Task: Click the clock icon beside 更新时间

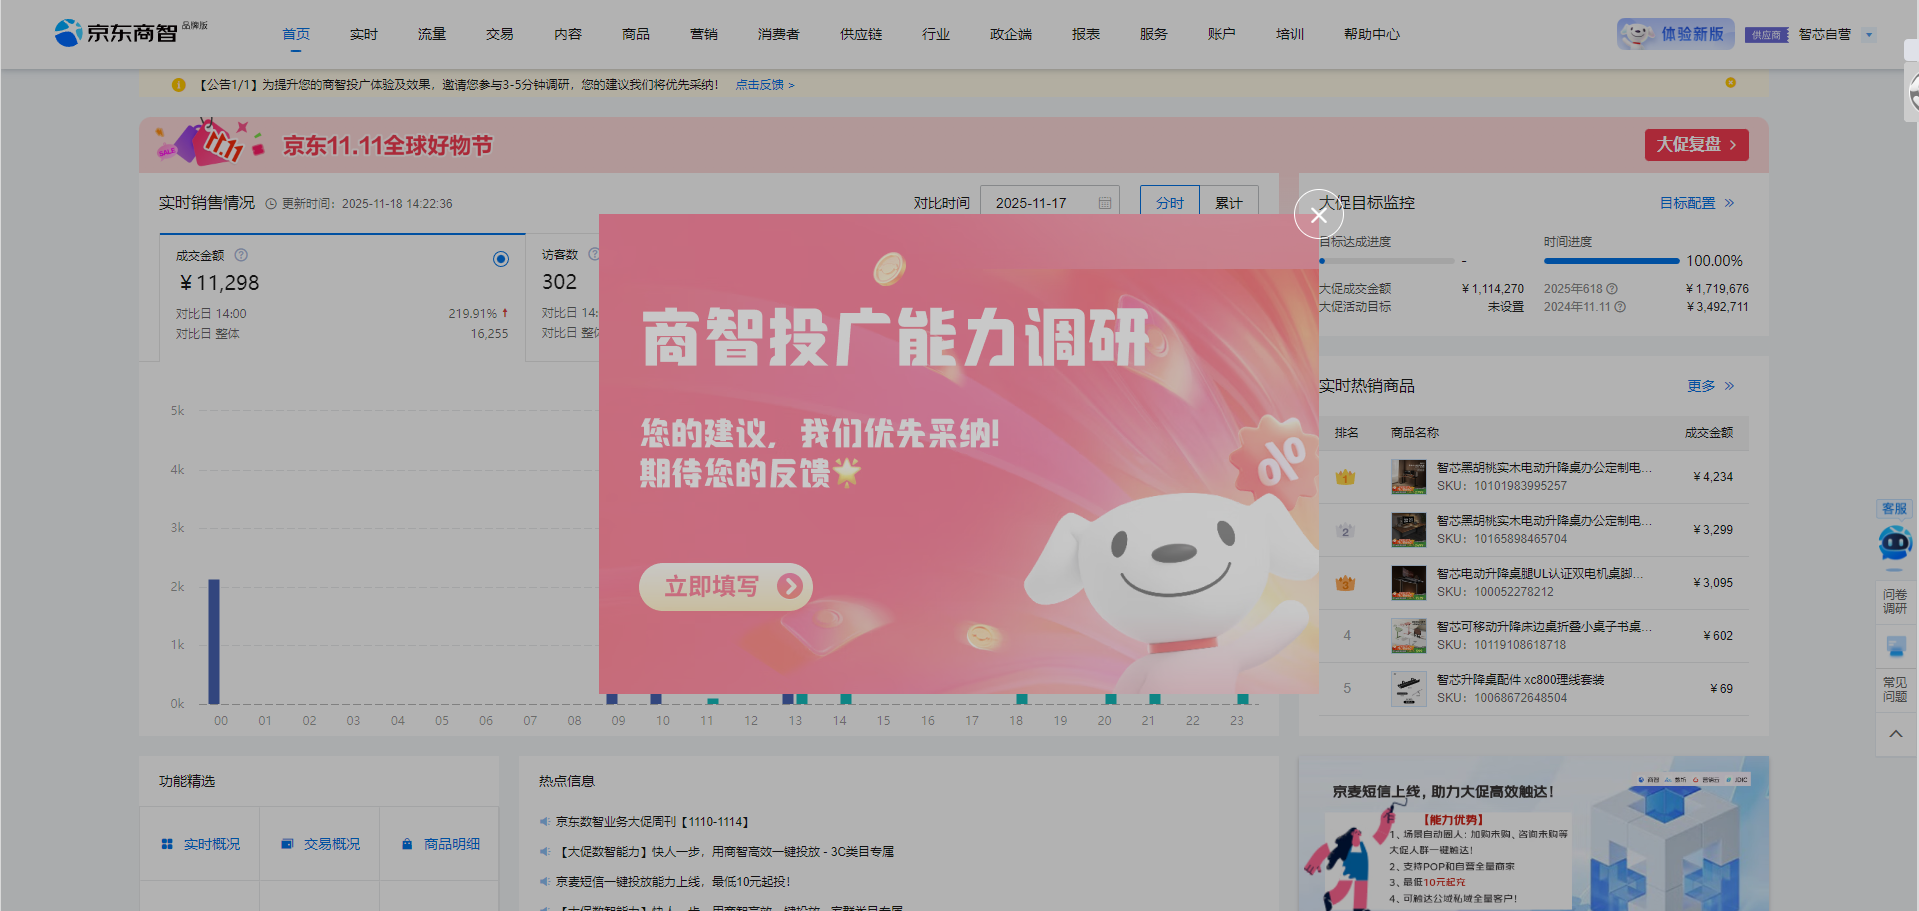Action: coord(271,204)
